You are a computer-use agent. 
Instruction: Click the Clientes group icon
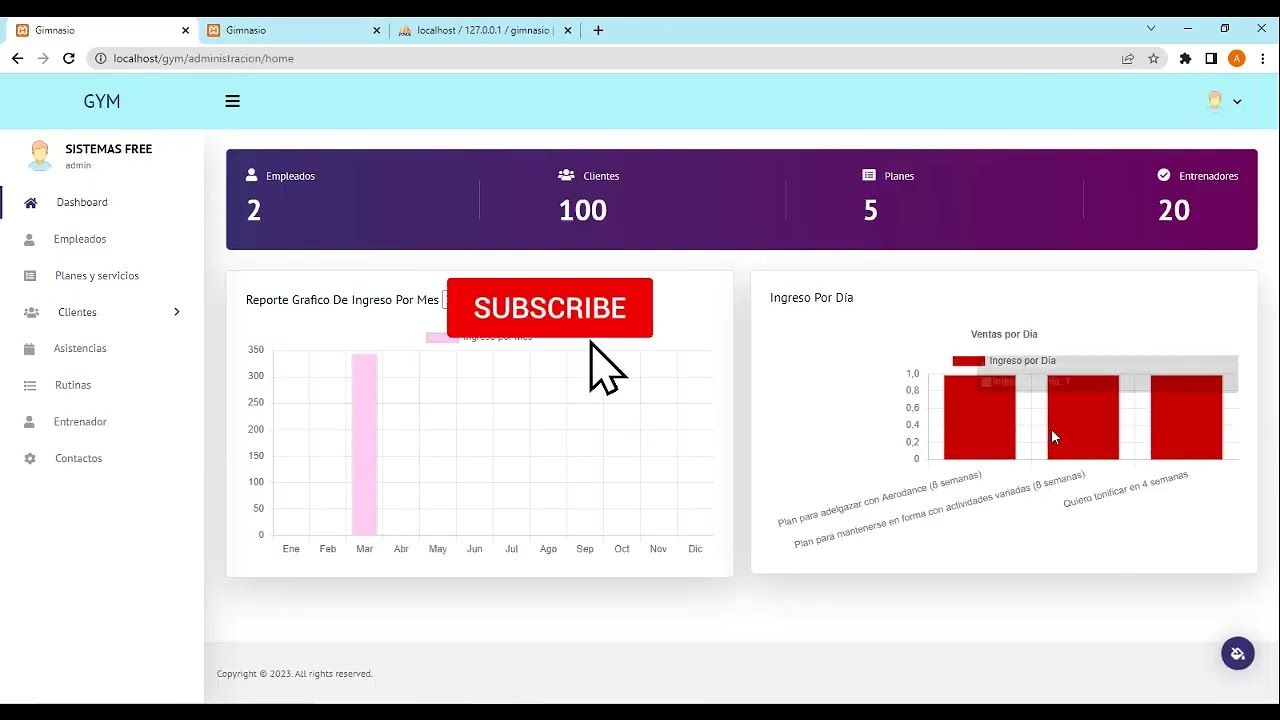tap(32, 313)
